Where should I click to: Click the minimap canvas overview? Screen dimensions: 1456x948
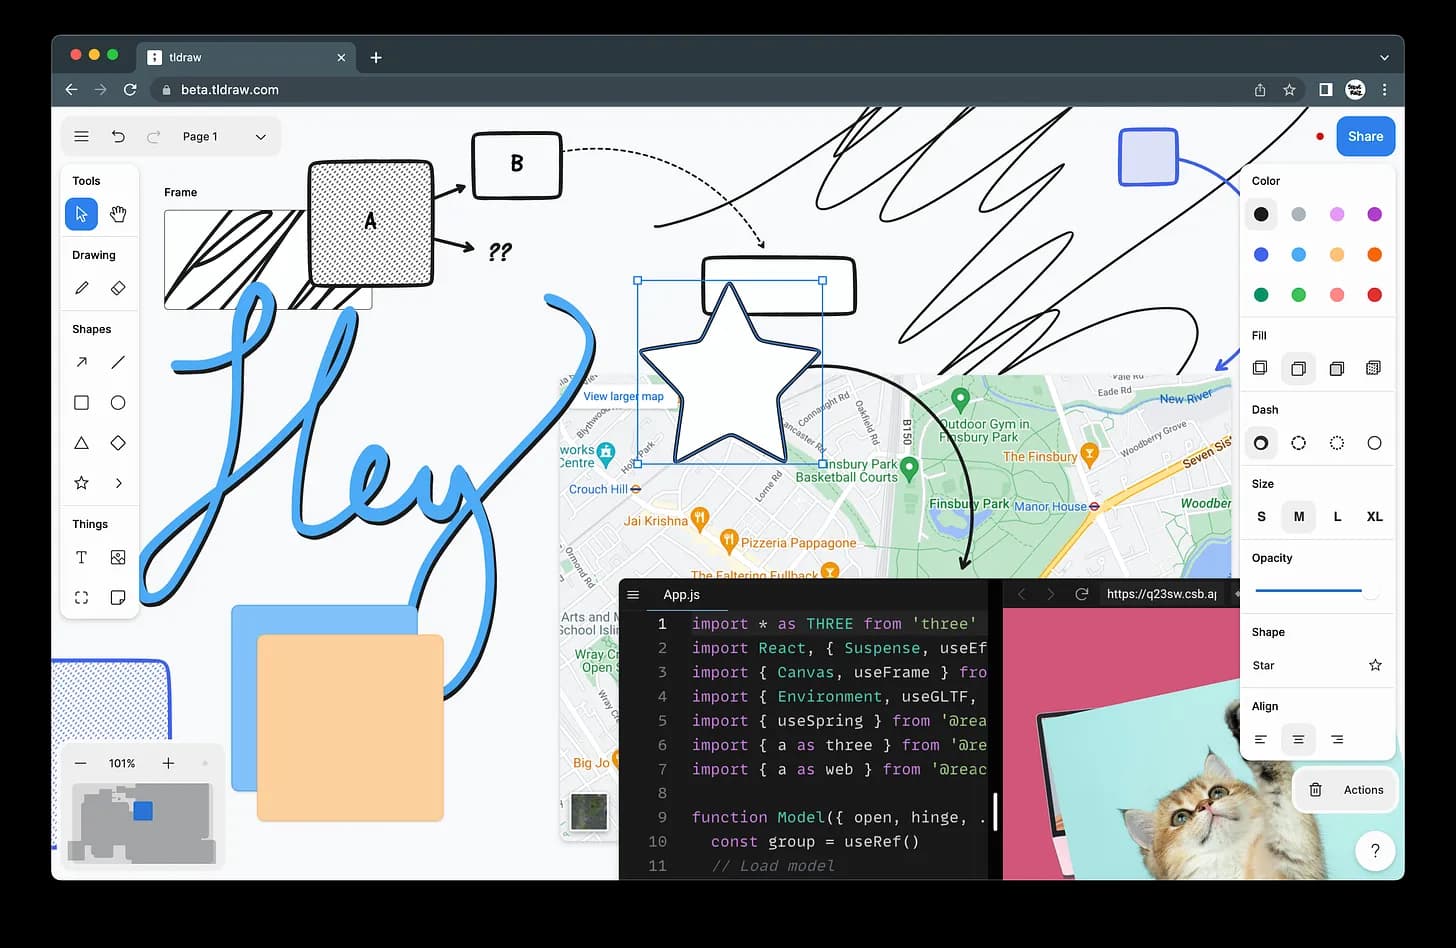[x=141, y=823]
